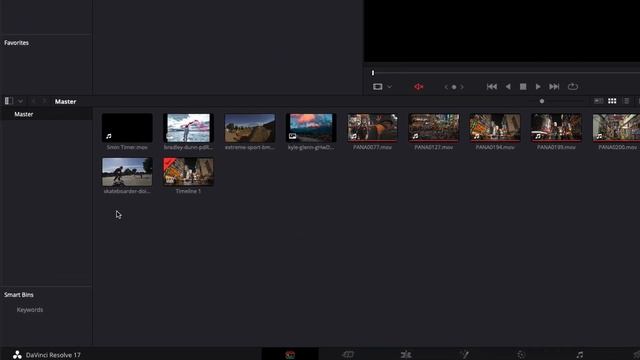Go to first frame

point(492,87)
